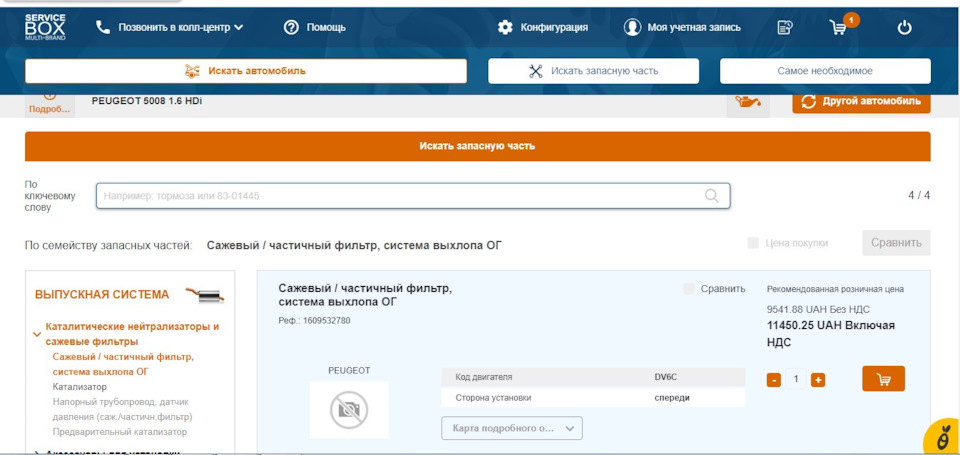Click the phone call-center icon
Image resolution: width=960 pixels, height=455 pixels.
(103, 27)
